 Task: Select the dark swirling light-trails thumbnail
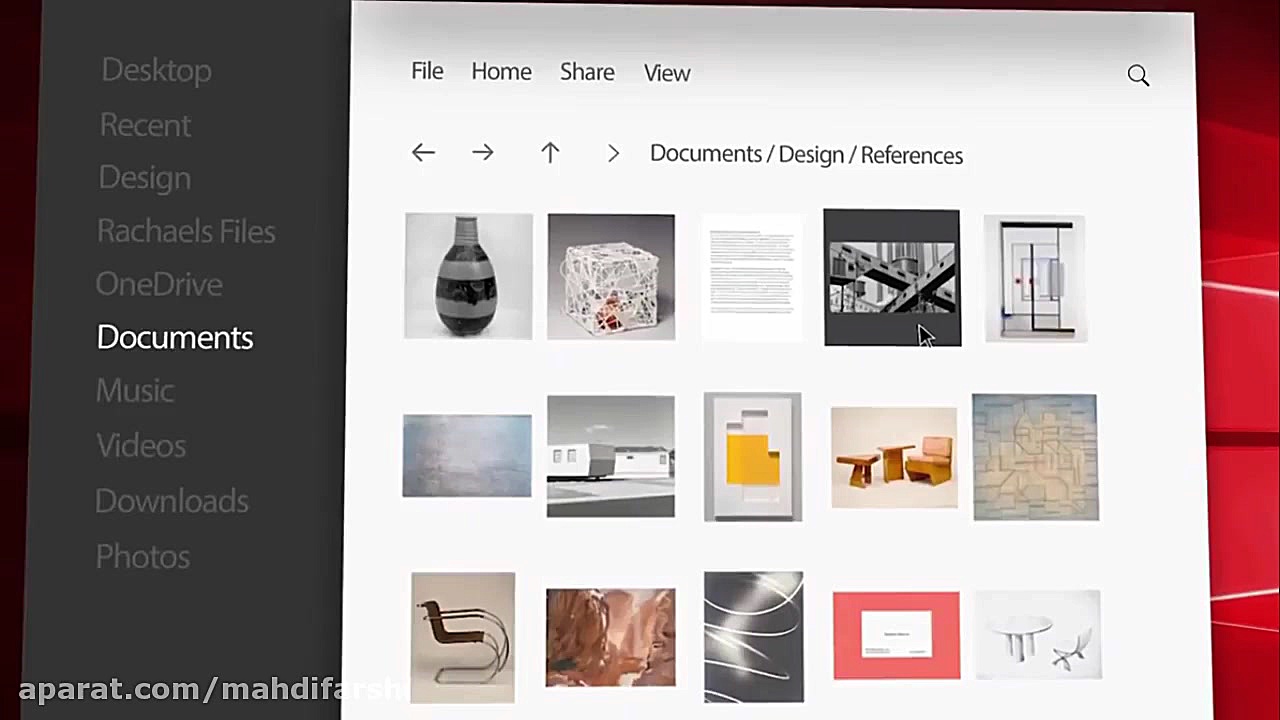point(754,637)
